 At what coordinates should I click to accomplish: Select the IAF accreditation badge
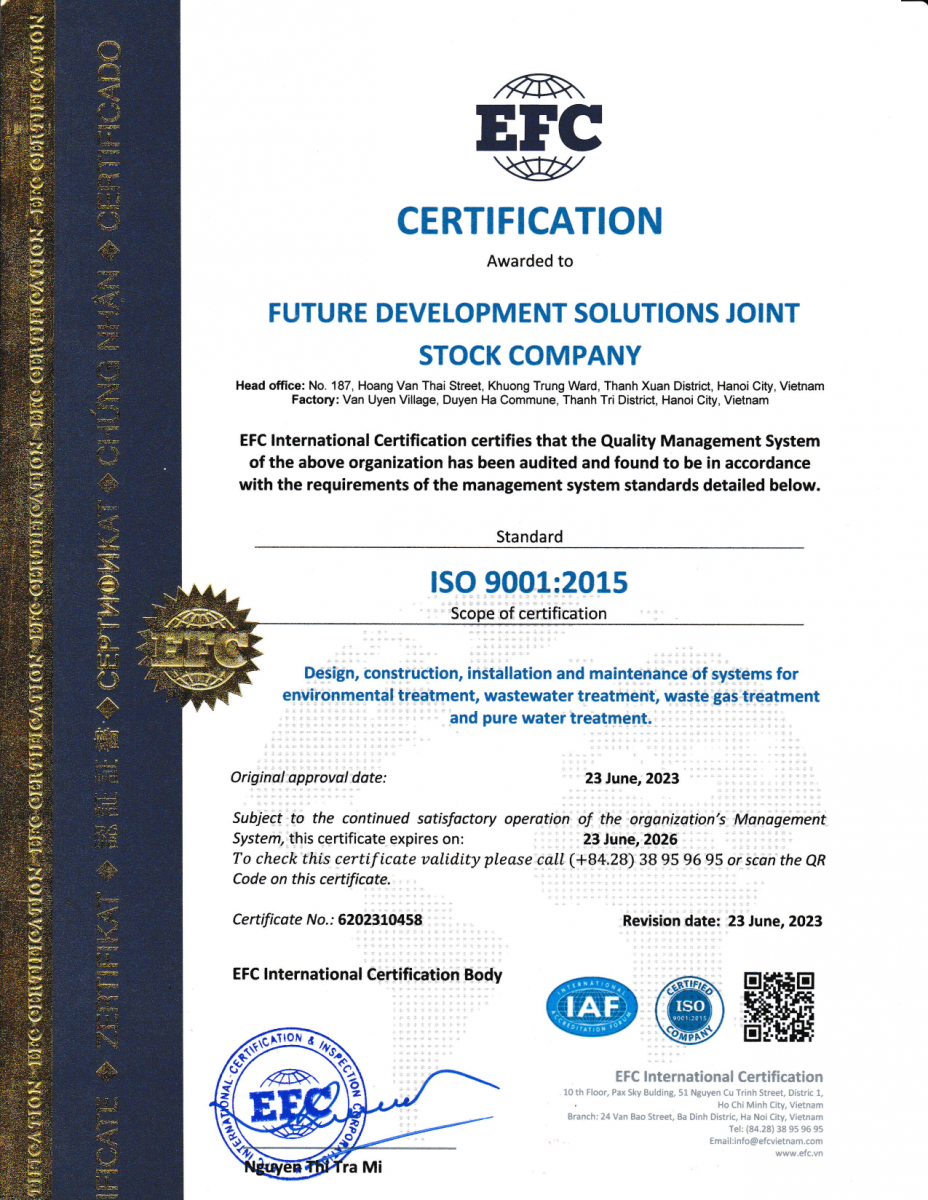point(590,1007)
